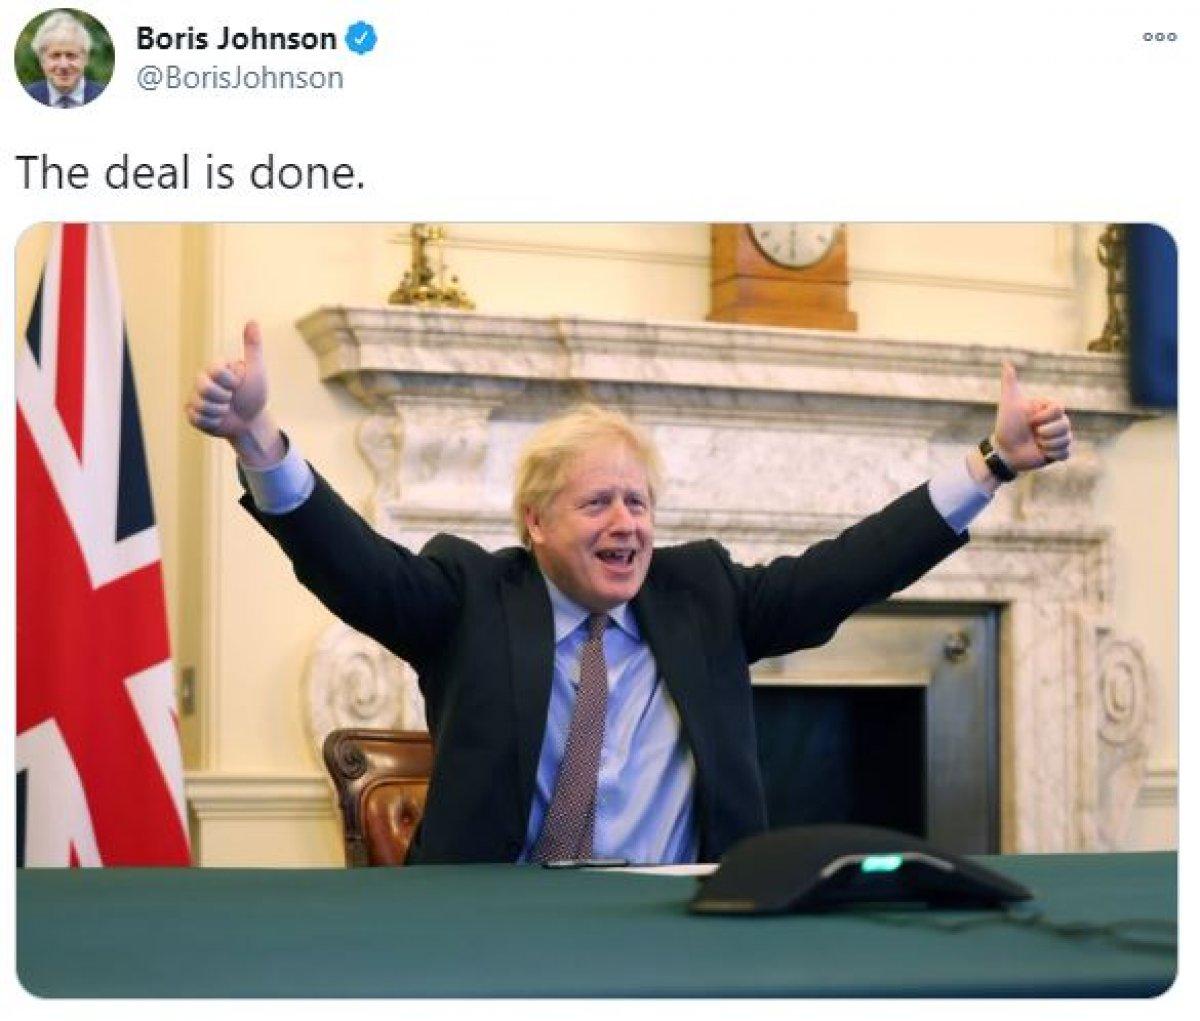Click the left raised thumbs-up hand
Image resolution: width=1200 pixels, height=1021 pixels.
232,383
